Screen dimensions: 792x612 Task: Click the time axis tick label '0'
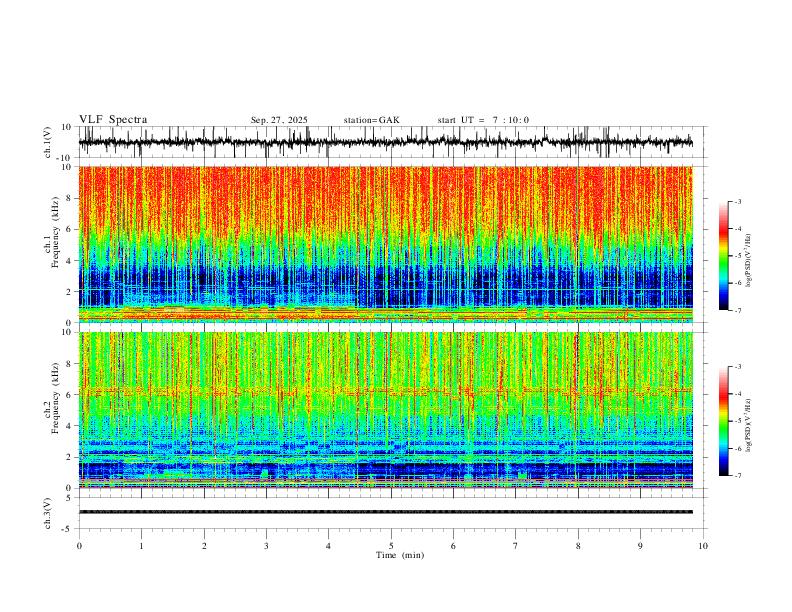tap(79, 546)
